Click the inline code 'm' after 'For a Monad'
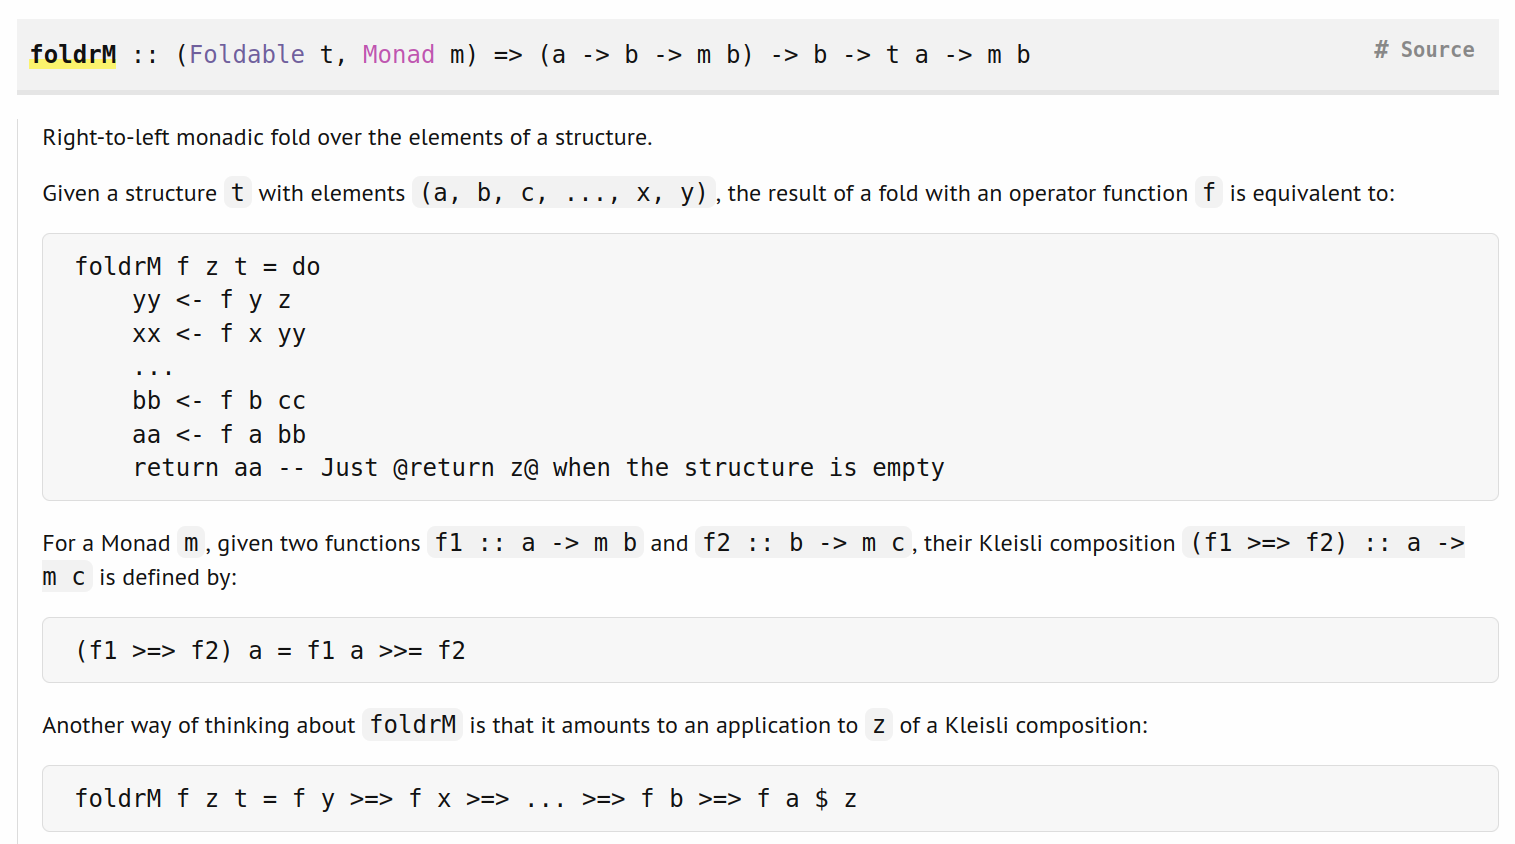This screenshot has height=844, width=1515. pyautogui.click(x=191, y=543)
